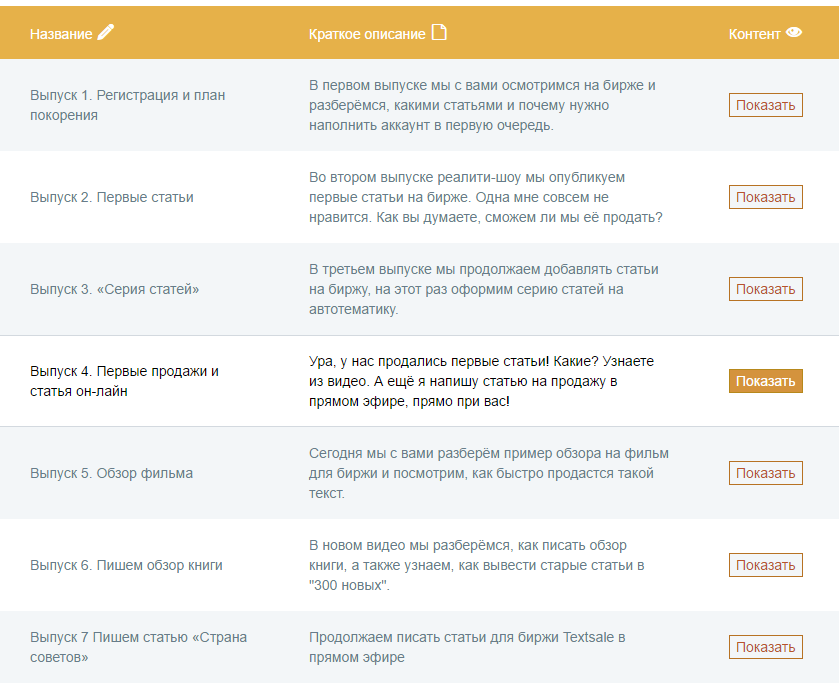Click the Контент column header text
This screenshot has width=840, height=684.
[x=754, y=34]
